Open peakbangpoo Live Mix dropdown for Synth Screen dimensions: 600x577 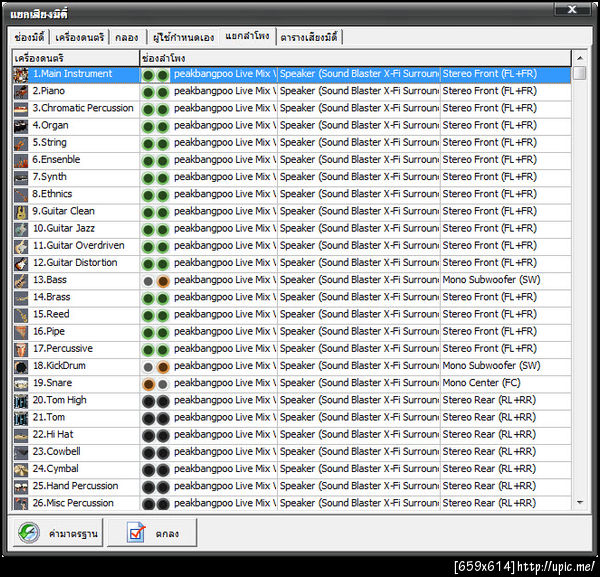point(224,177)
